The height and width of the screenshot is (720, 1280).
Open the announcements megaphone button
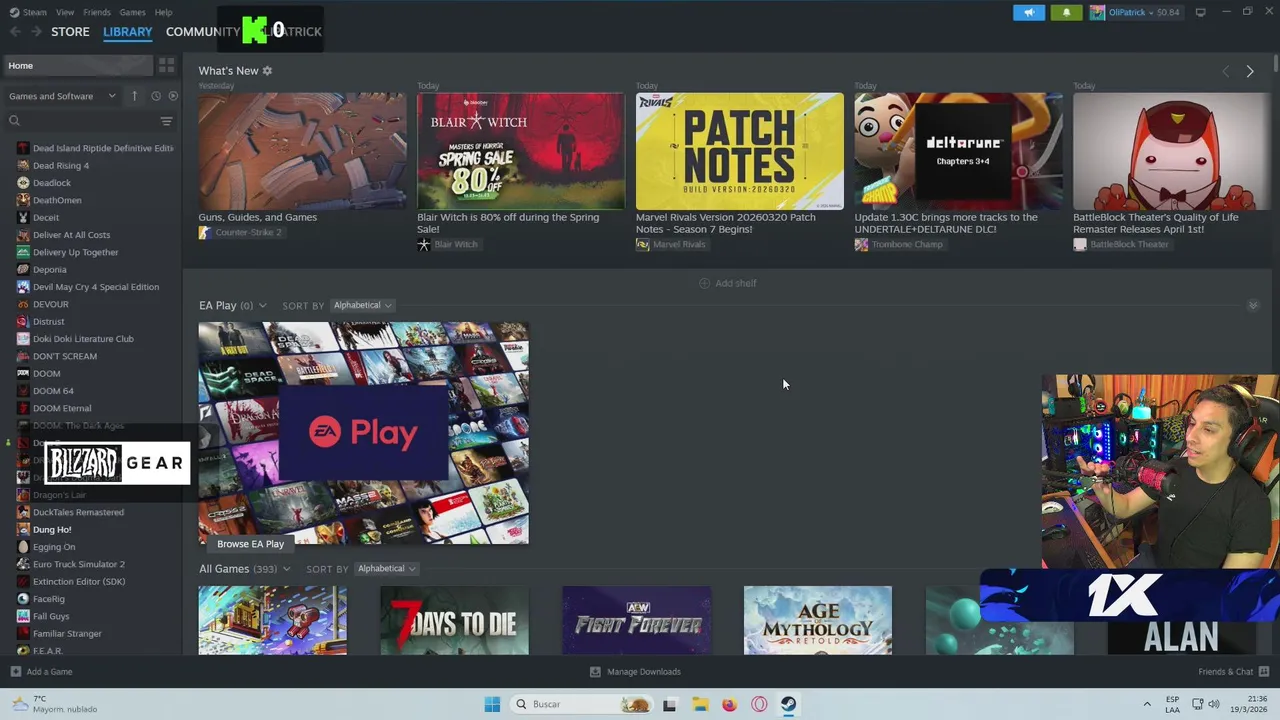click(1028, 12)
